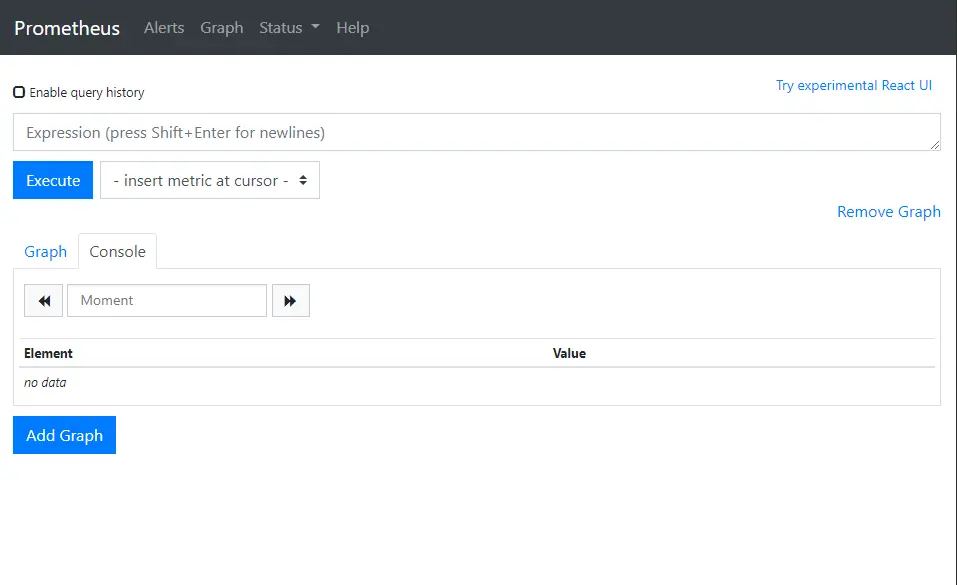This screenshot has height=585, width=957.
Task: Click the Value column header
Action: point(569,353)
